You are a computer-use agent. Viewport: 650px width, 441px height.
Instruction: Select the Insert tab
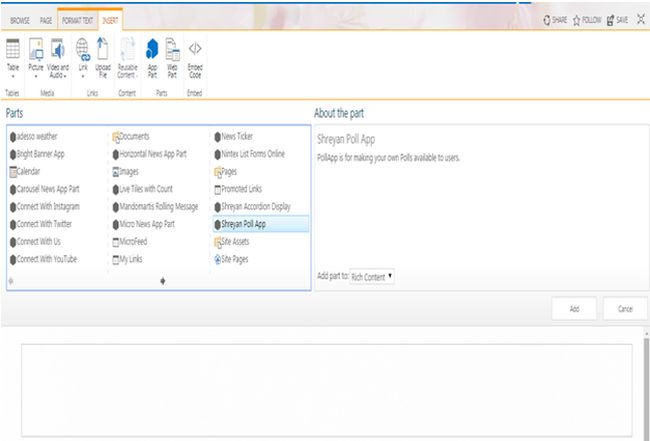pyautogui.click(x=110, y=20)
